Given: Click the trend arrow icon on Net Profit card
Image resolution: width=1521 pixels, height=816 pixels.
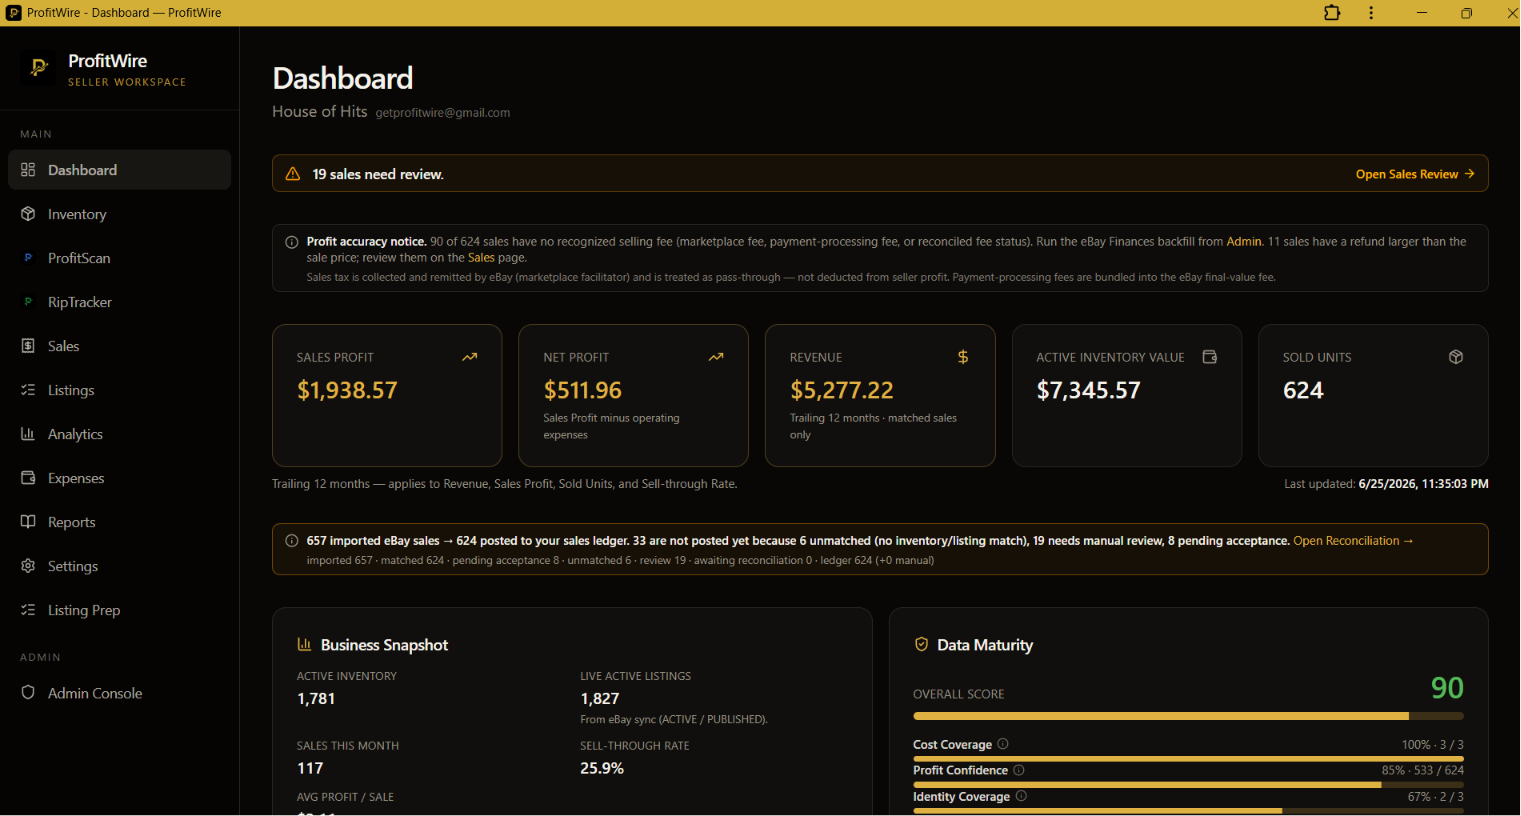Looking at the screenshot, I should click(x=716, y=357).
